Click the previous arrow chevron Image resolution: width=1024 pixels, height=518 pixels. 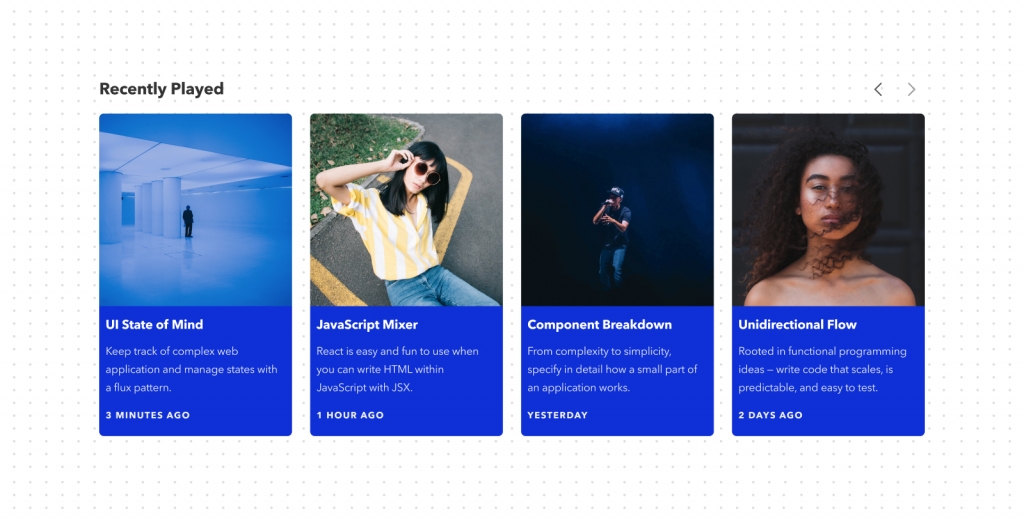(878, 89)
